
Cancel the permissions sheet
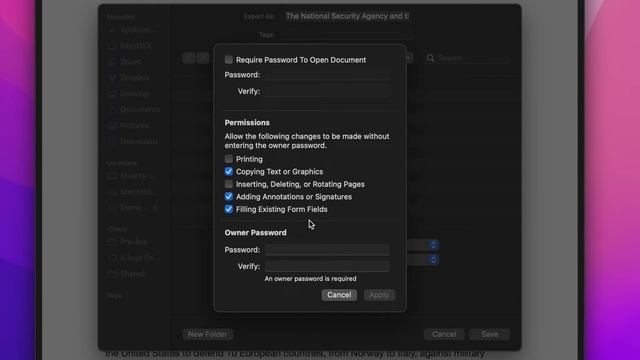coord(339,295)
